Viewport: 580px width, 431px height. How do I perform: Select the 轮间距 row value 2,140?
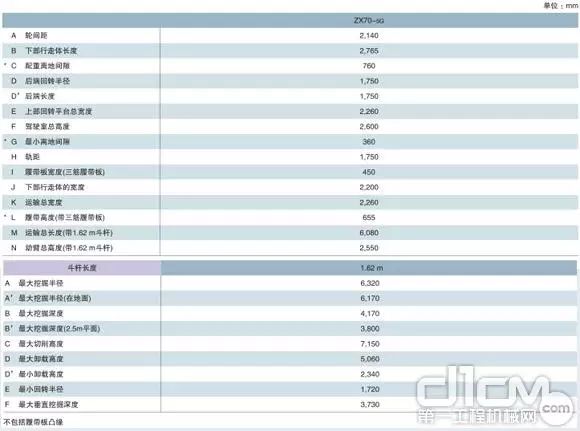(x=369, y=36)
